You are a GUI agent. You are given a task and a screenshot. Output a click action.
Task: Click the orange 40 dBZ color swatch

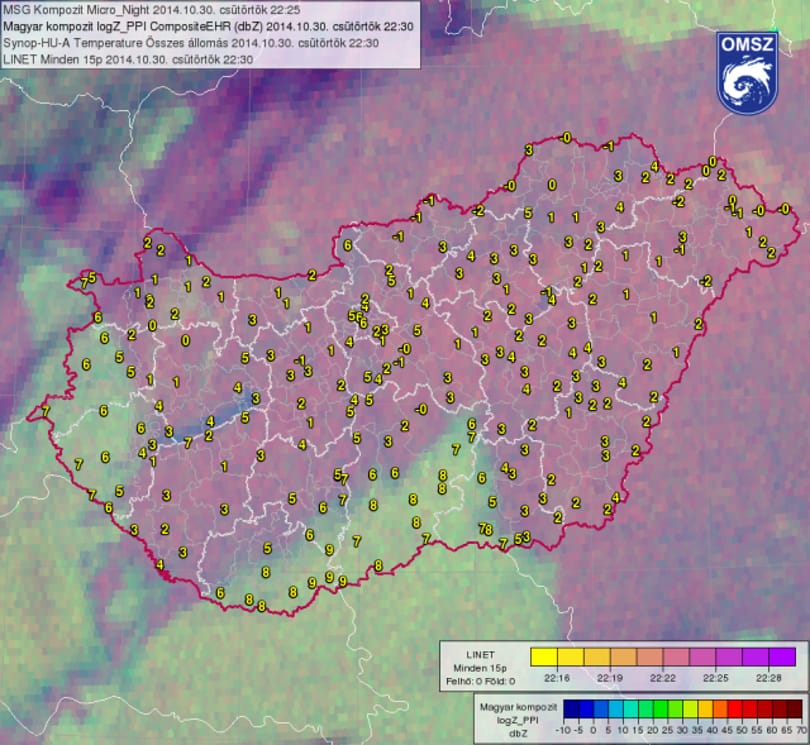[x=720, y=709]
